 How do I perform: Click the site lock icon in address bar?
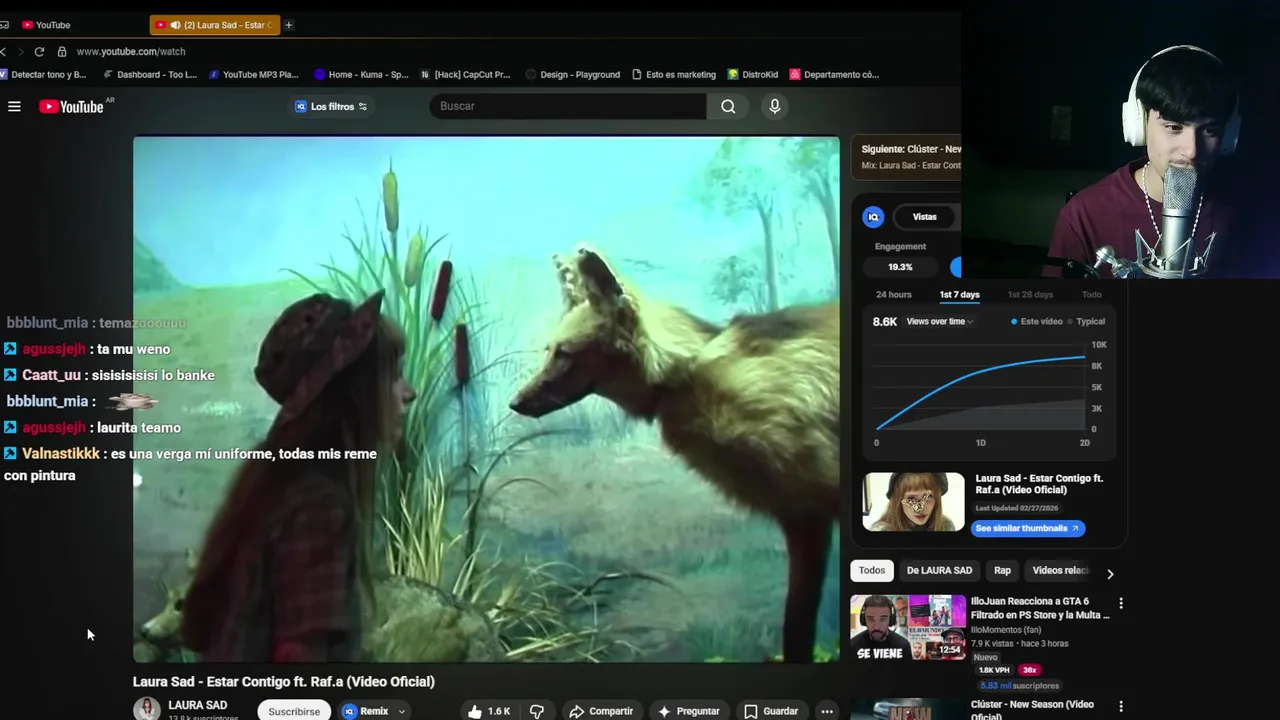point(62,51)
